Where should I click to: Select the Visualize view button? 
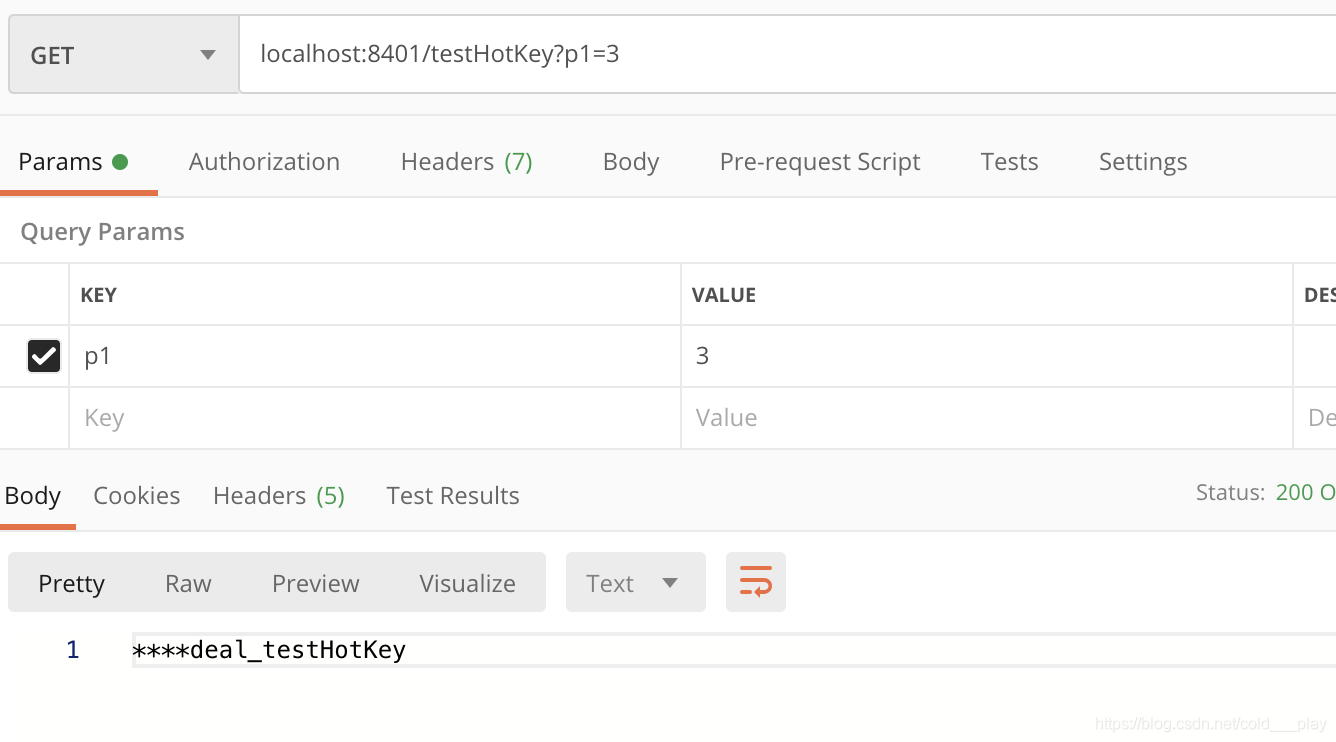click(x=467, y=583)
